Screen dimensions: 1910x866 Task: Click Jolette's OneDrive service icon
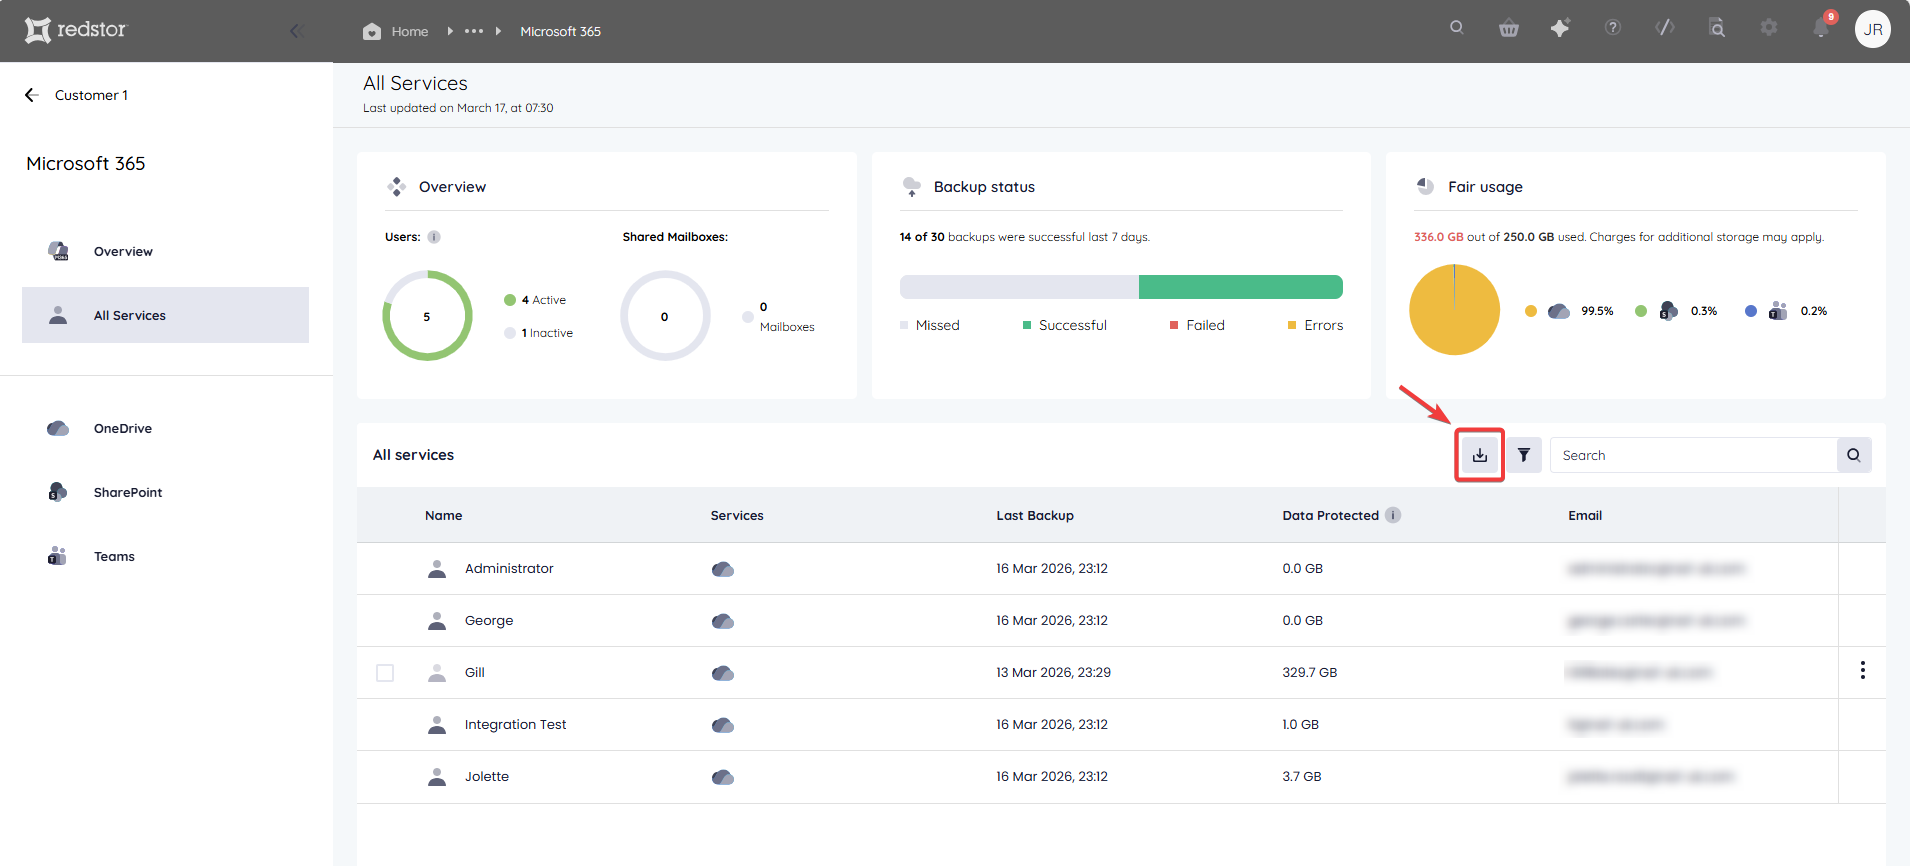point(723,777)
